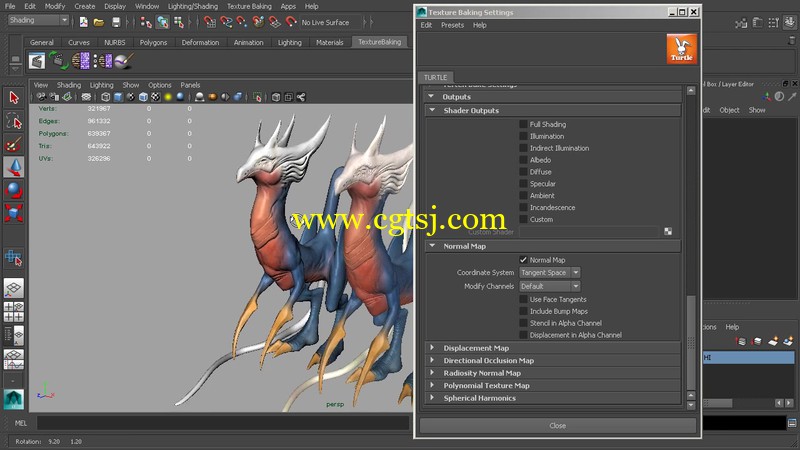
Task: Create a new scene with the toolbar icon
Action: point(84,22)
